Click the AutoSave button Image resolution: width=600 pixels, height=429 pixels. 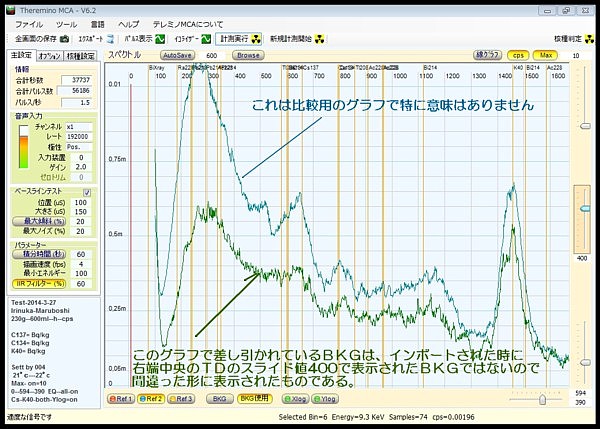pyautogui.click(x=177, y=55)
